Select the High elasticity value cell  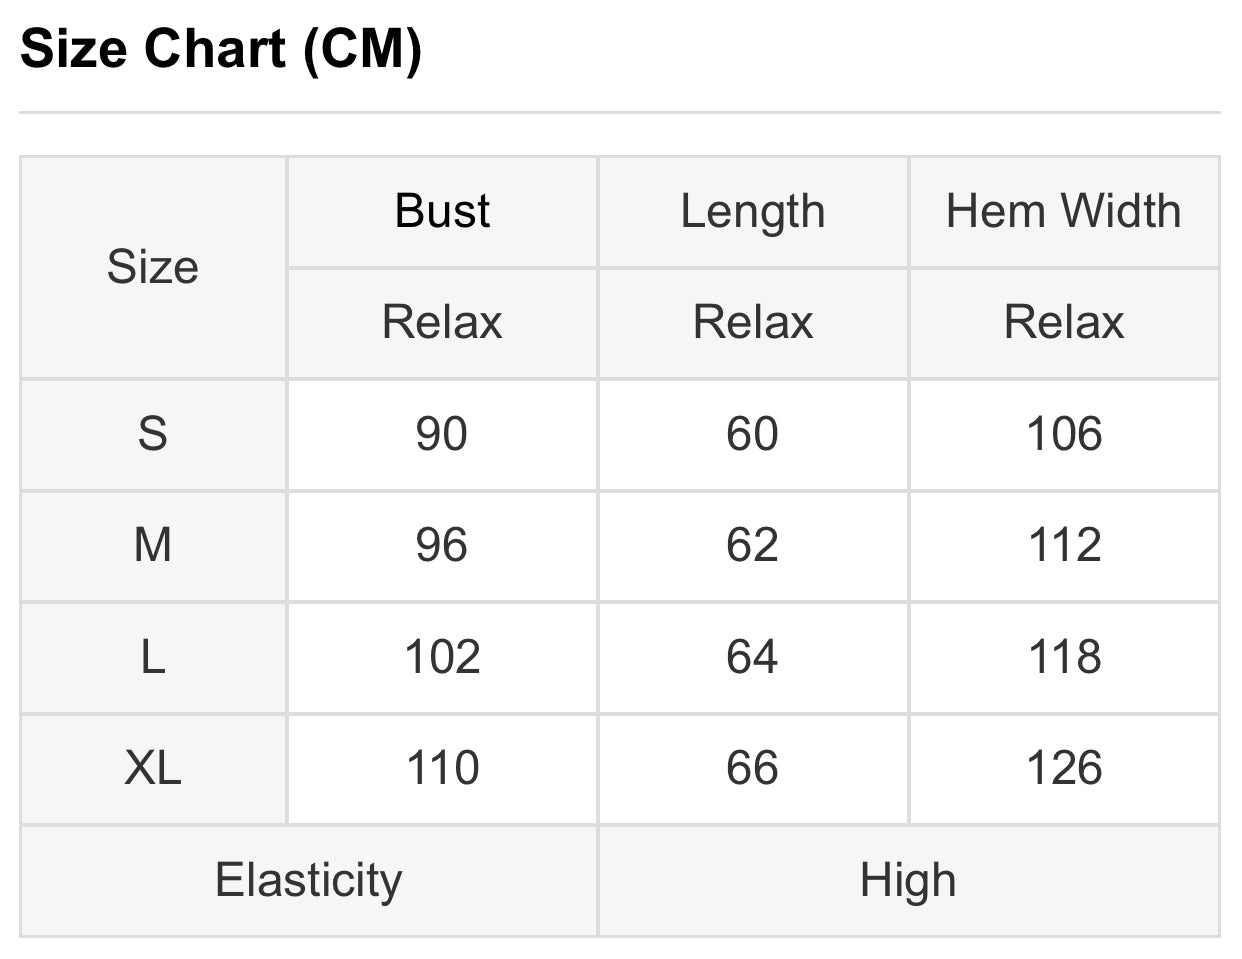click(908, 881)
